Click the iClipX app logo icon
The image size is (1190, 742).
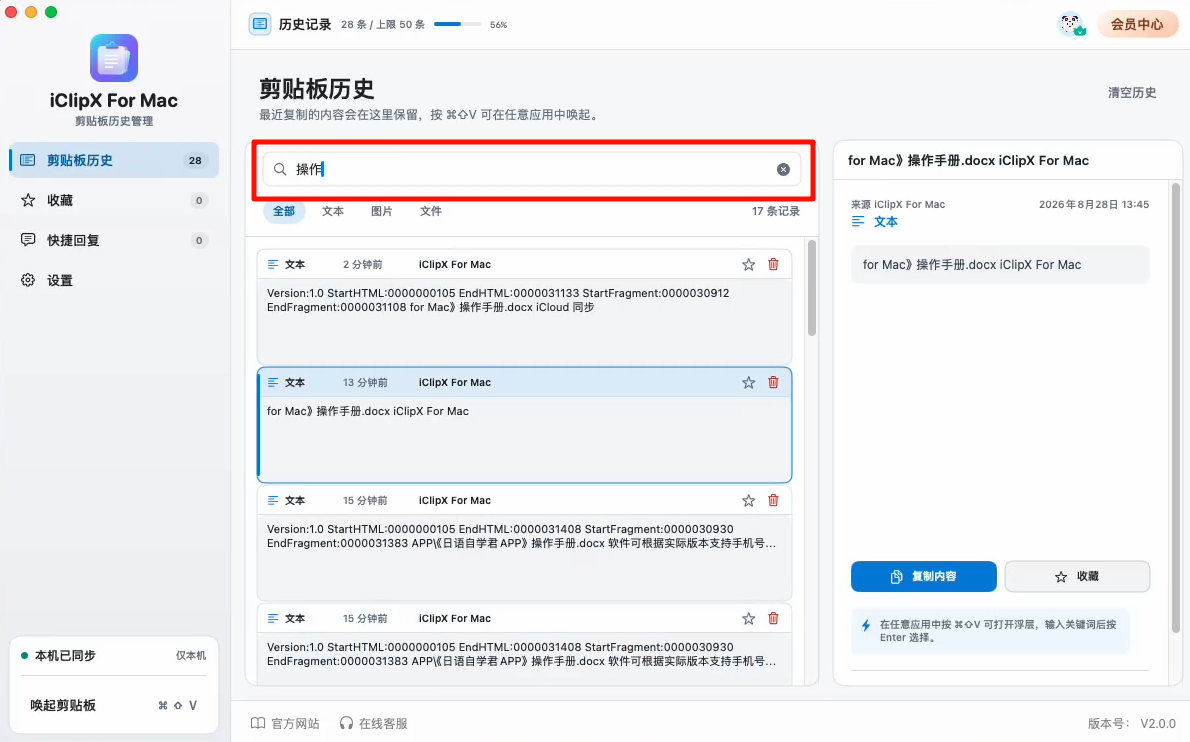pyautogui.click(x=114, y=58)
